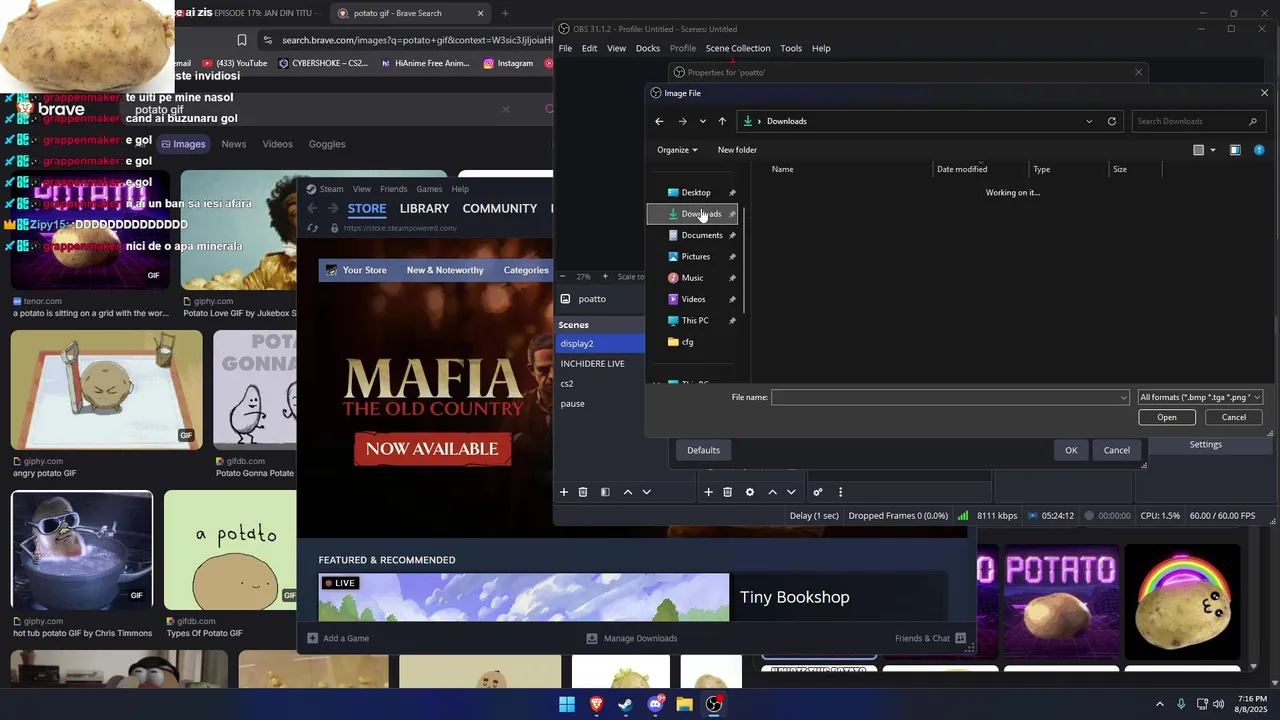Reload the Steam store page
The height and width of the screenshot is (720, 1280).
[312, 228]
